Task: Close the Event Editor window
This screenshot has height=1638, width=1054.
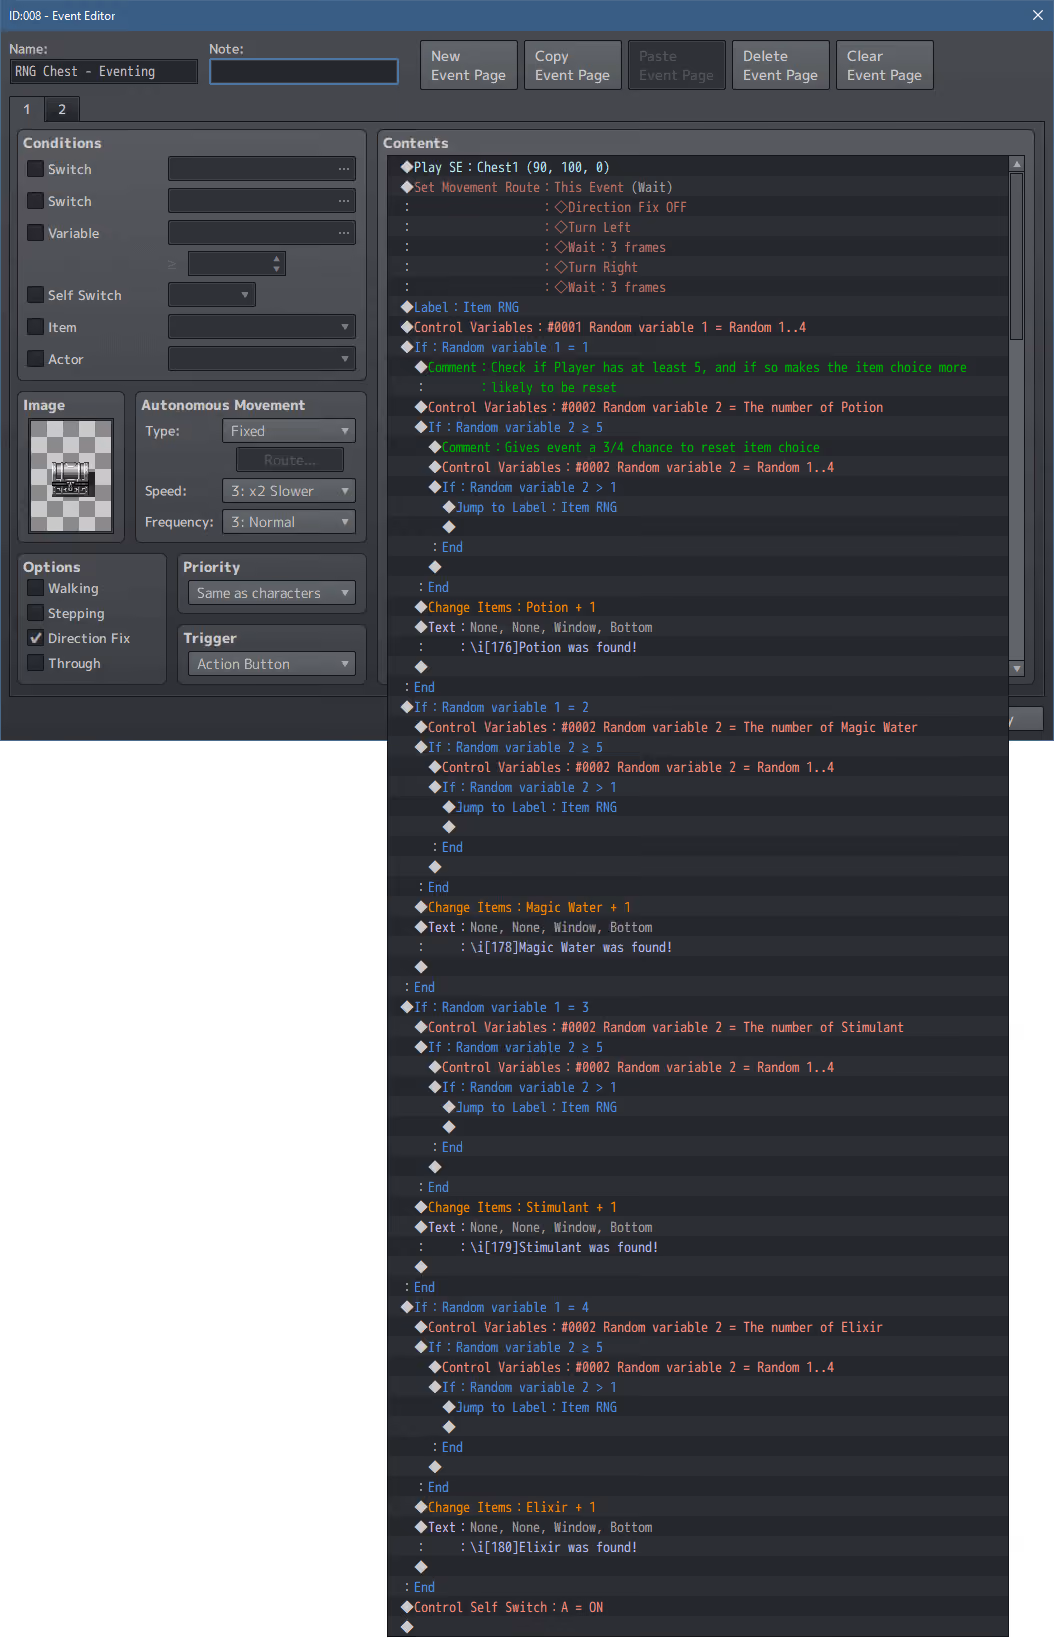Action: tap(1037, 15)
